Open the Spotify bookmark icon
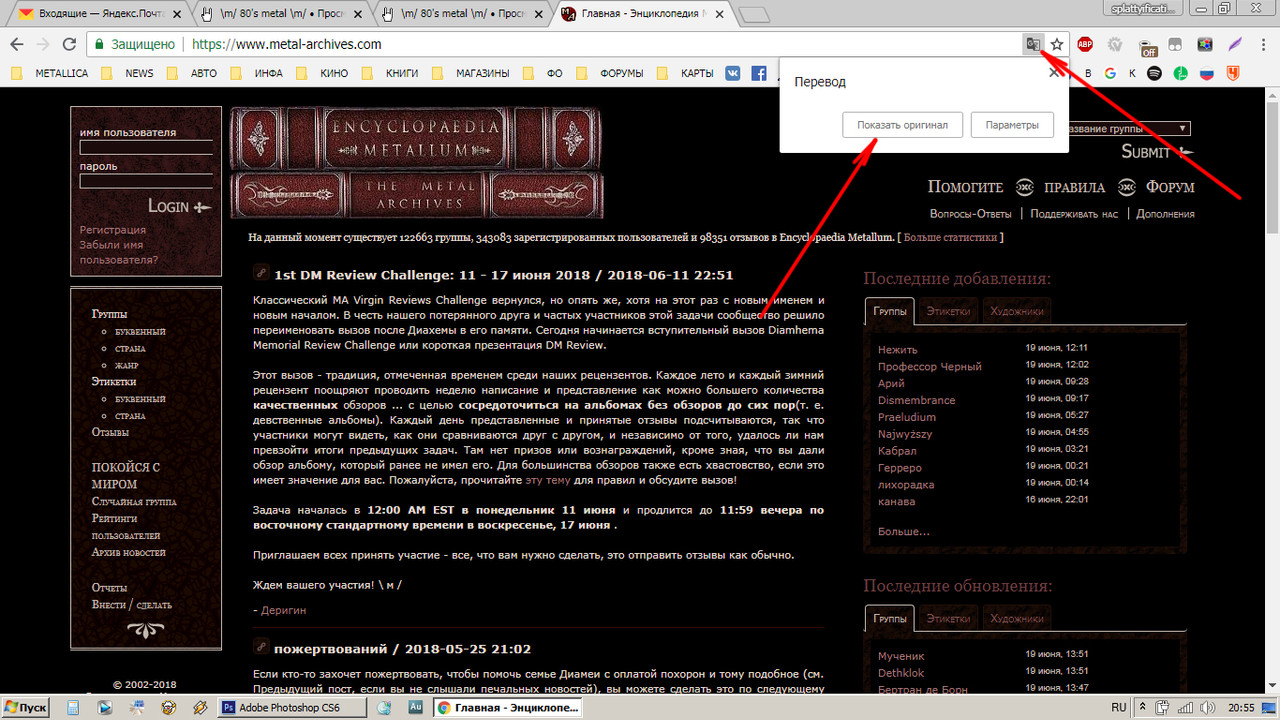 (1154, 73)
